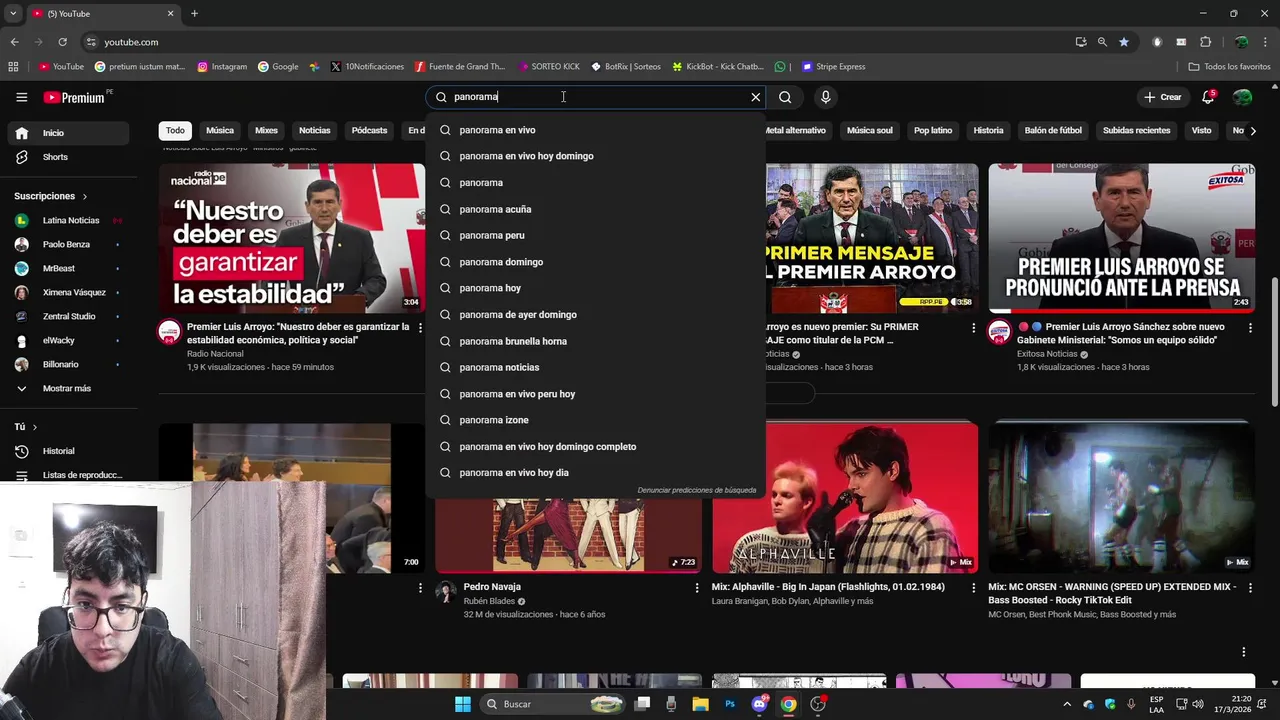Screen dimensions: 1280x720
Task: Open the notifications bell
Action: 1208,97
